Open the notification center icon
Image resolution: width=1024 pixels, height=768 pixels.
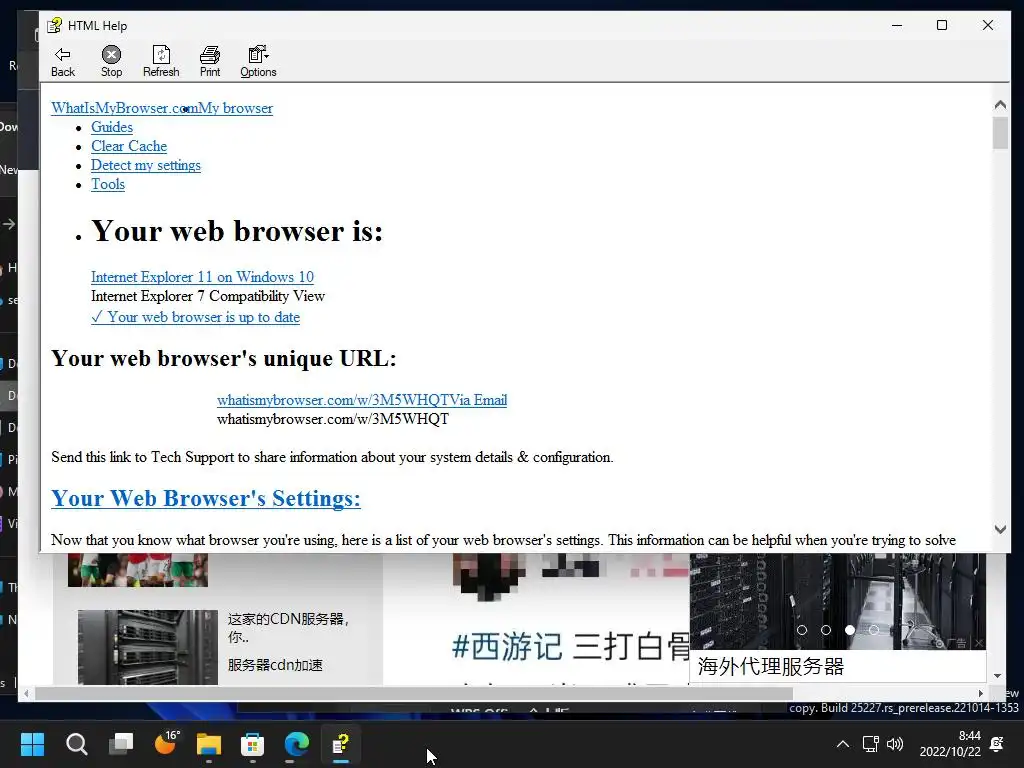(997, 744)
